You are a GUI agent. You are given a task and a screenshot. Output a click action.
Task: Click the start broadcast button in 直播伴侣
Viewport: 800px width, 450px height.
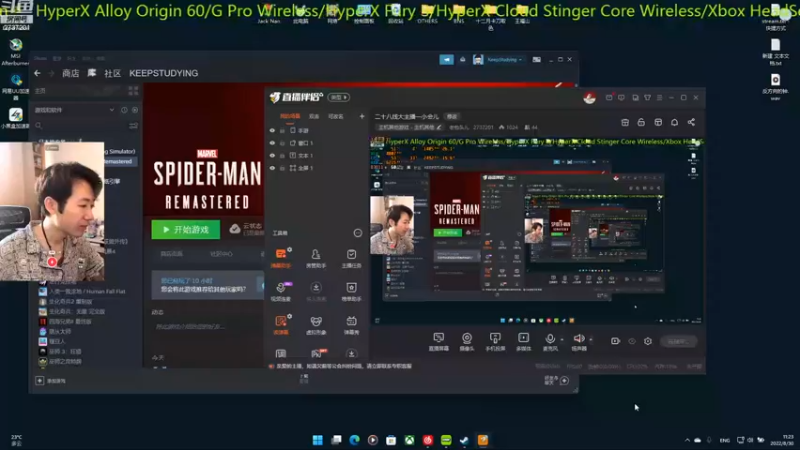679,341
